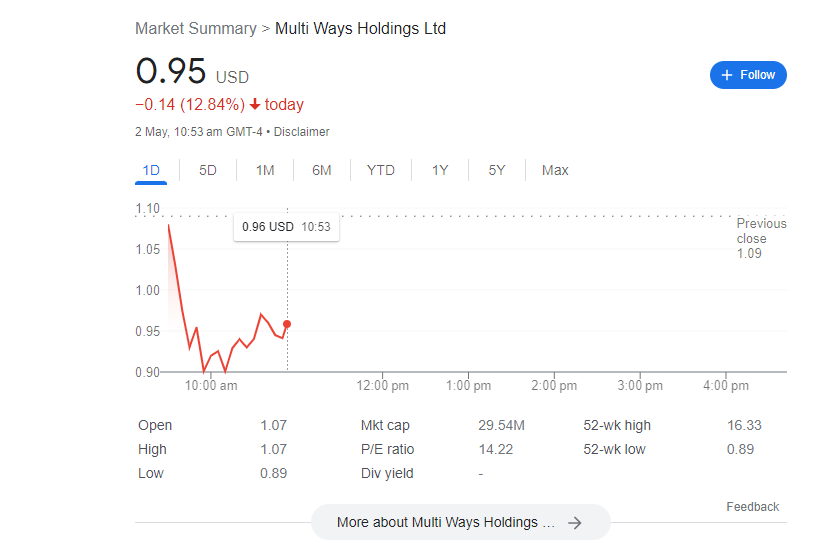Click the Multi Ways Holdings Ltd title
Viewport: 839px width, 551px height.
(360, 28)
